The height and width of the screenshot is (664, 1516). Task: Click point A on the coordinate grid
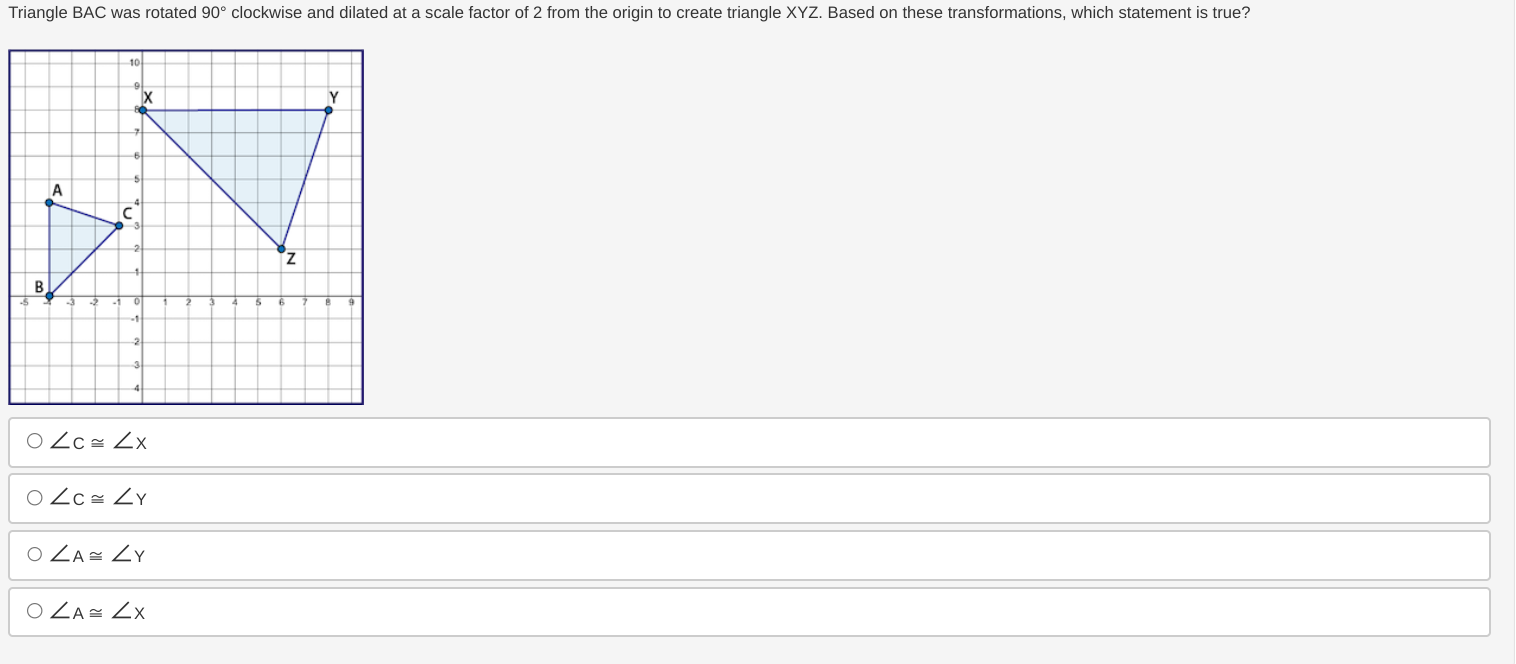coord(50,203)
